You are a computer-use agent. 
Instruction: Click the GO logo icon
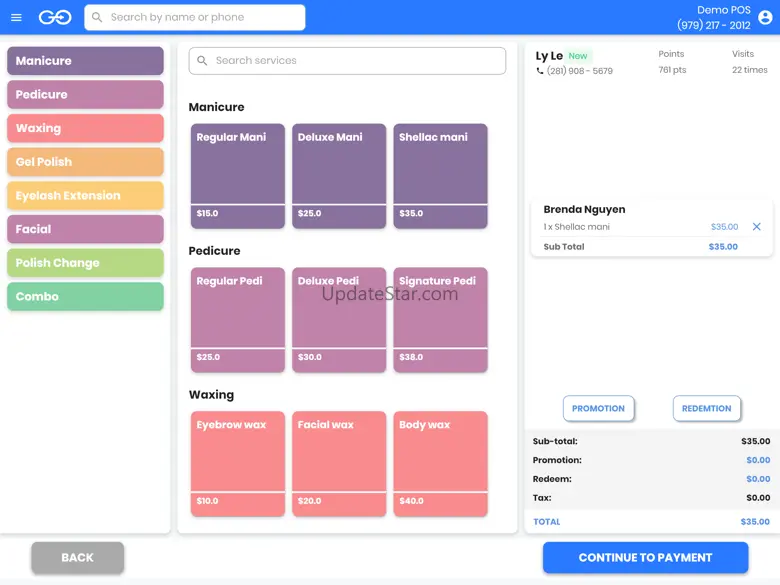(x=54, y=17)
